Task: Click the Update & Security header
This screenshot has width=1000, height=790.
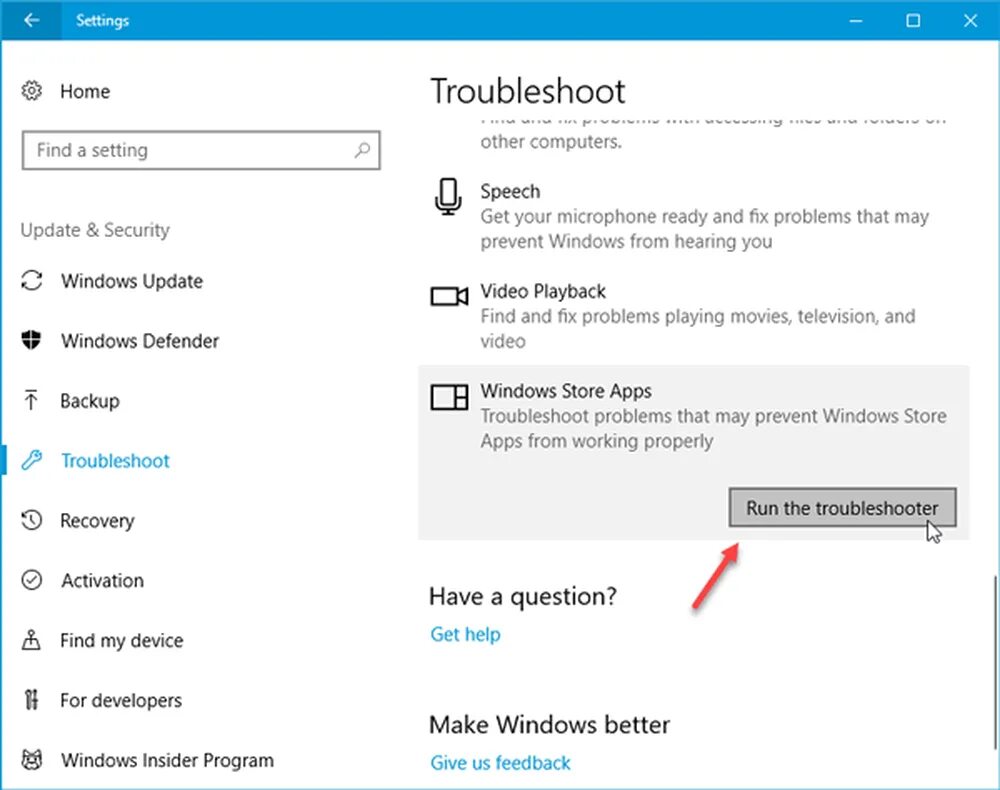Action: click(95, 230)
